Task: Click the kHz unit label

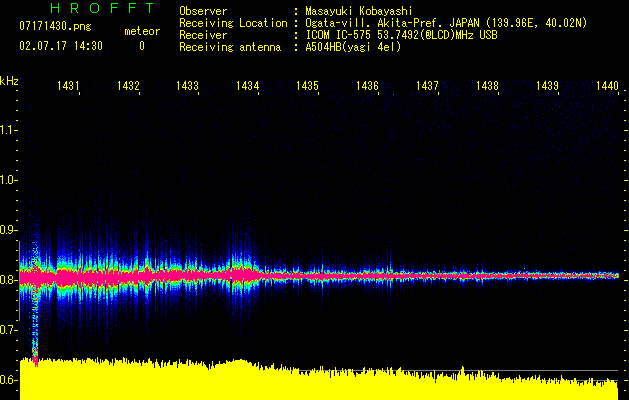Action: point(10,80)
